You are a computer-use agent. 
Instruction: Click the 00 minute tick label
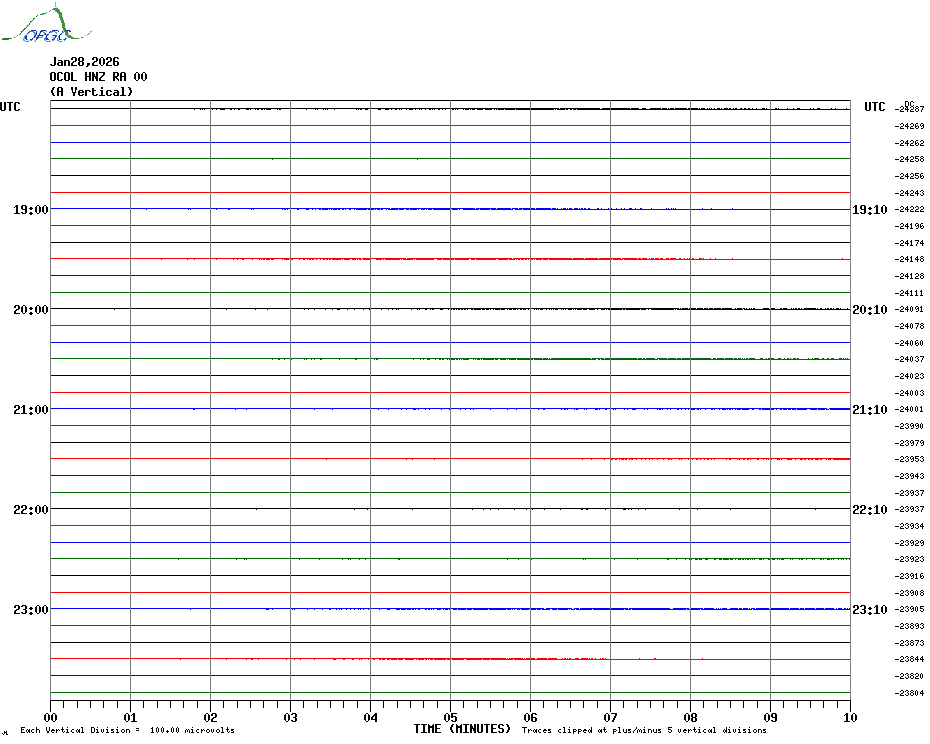tap(51, 717)
